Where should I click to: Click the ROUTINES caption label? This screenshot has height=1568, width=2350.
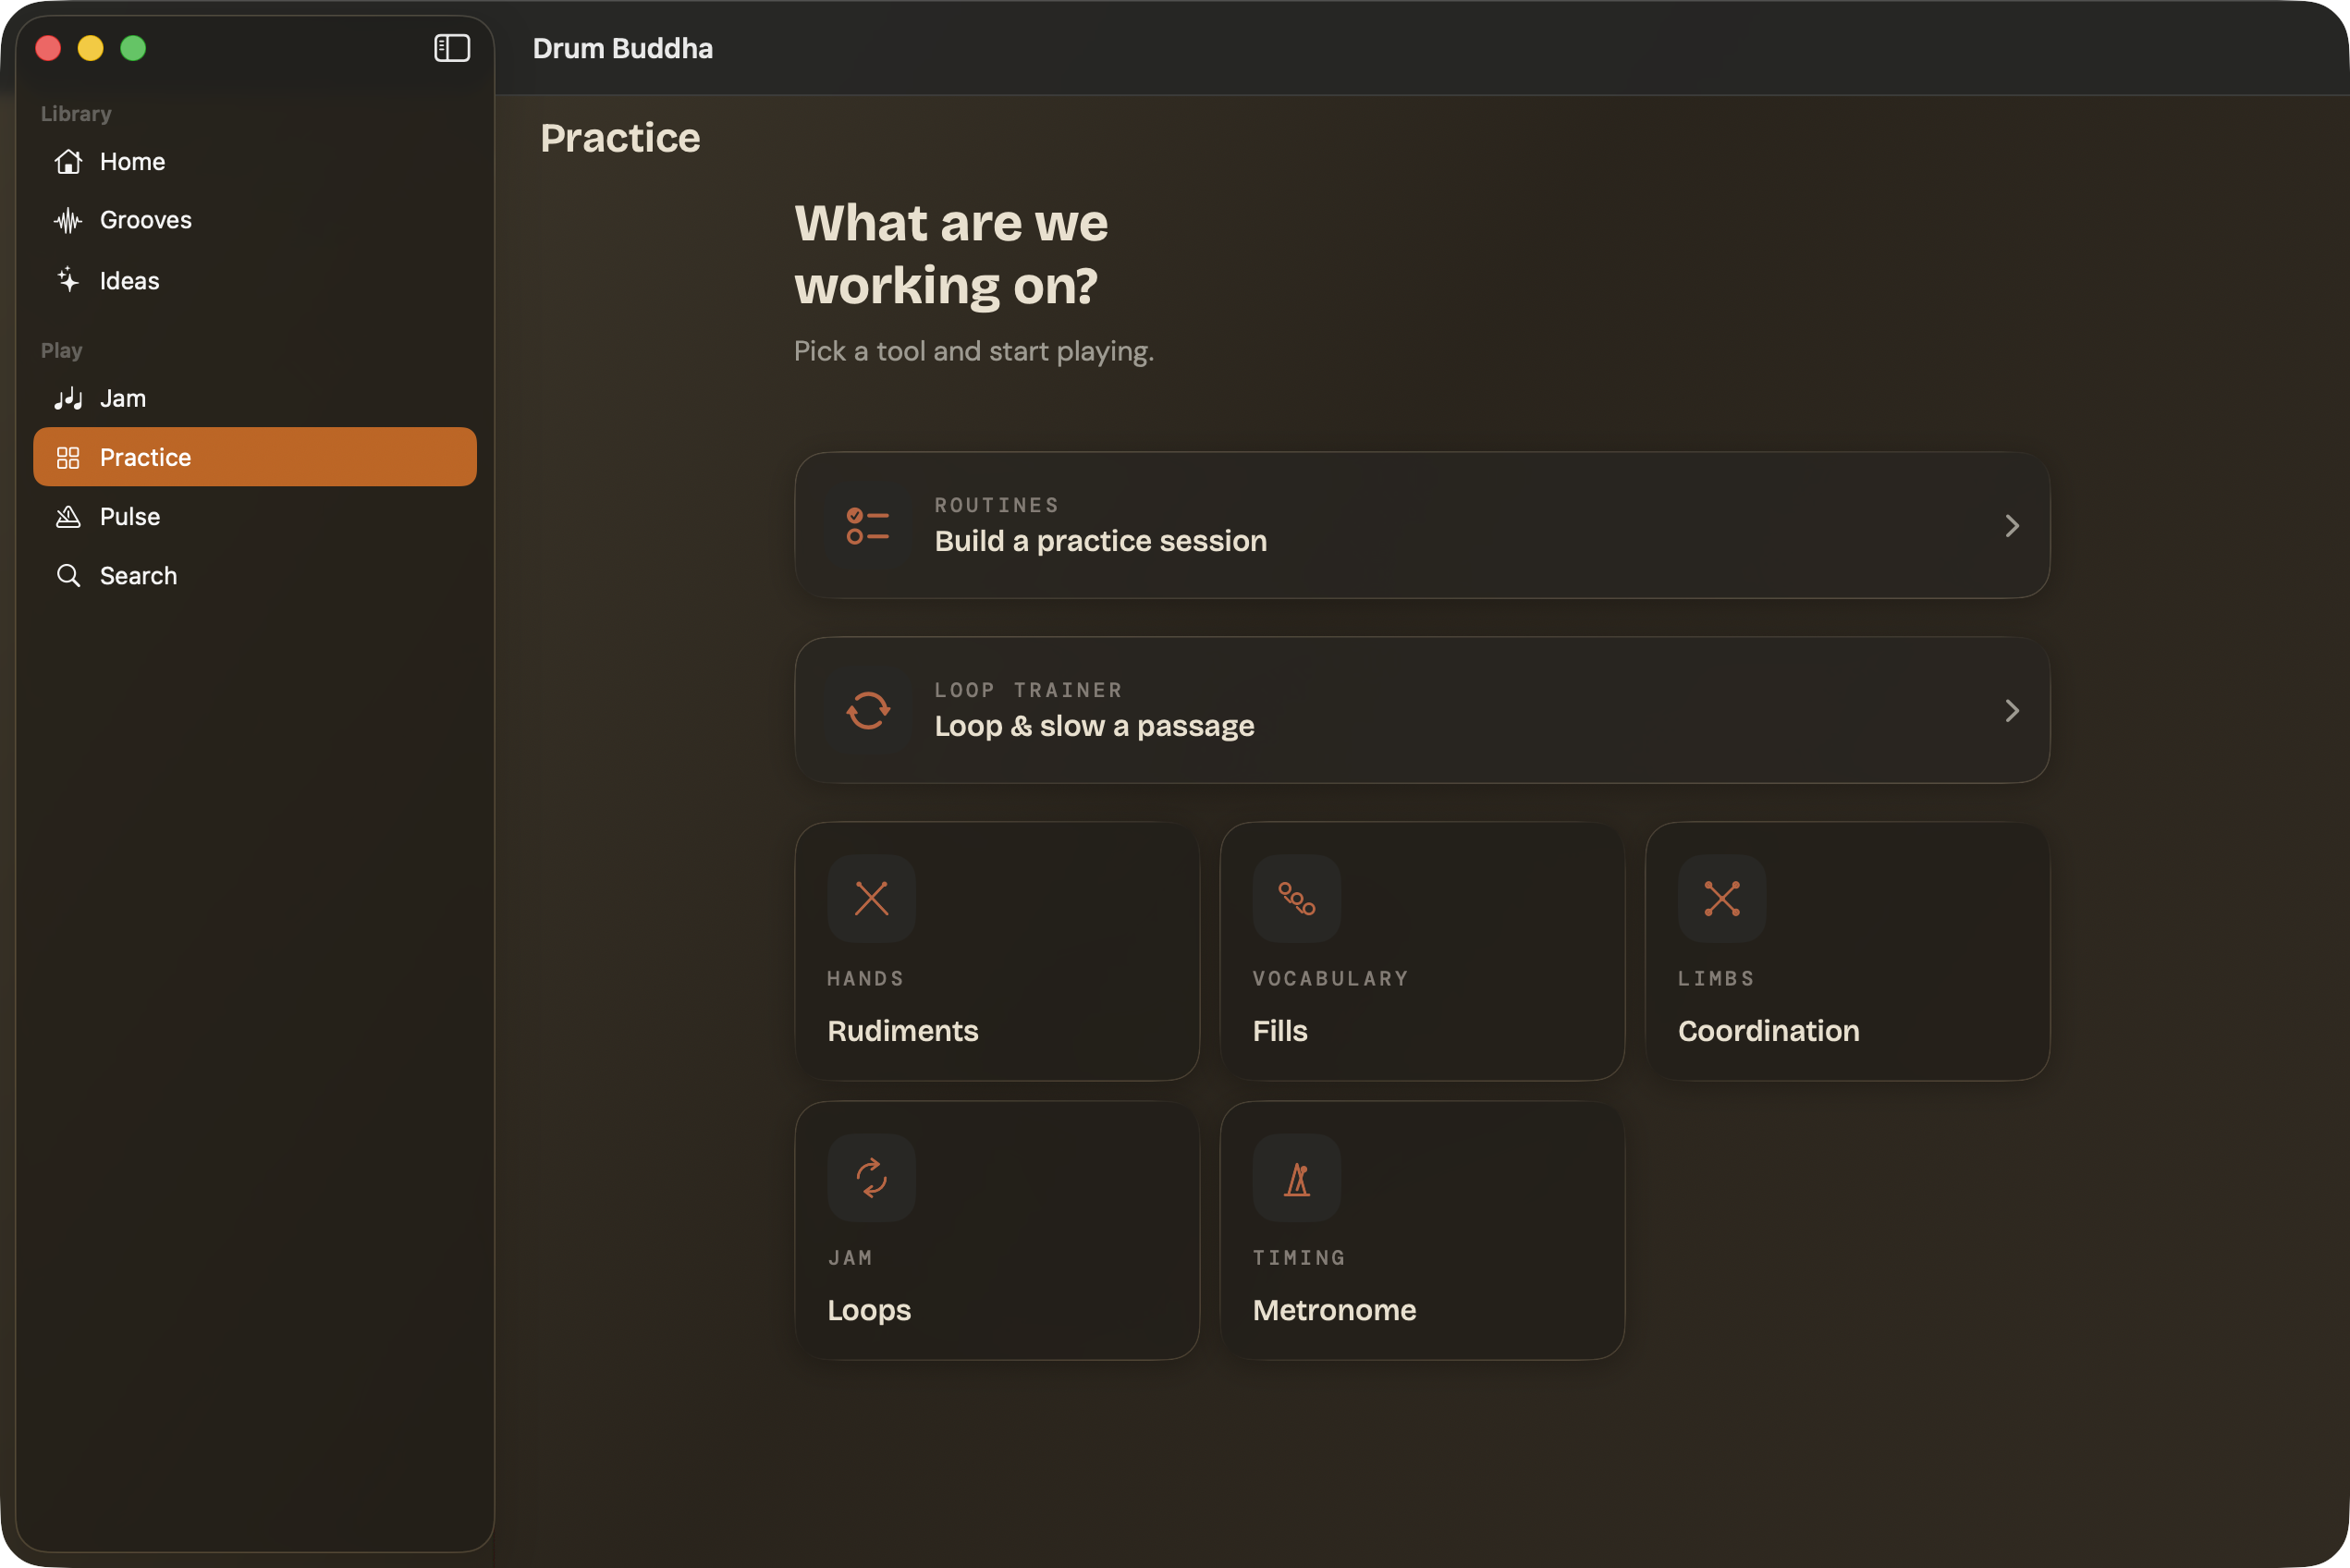point(996,505)
